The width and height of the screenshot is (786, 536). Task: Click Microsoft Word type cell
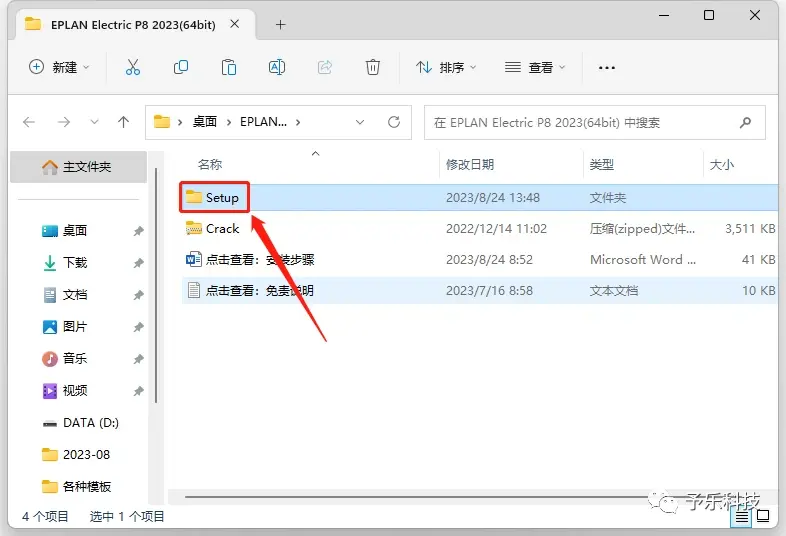[643, 260]
